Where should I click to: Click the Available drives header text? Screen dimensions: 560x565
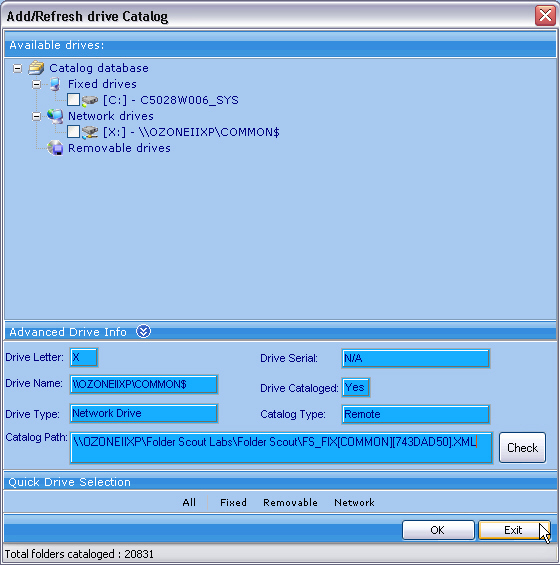57,45
